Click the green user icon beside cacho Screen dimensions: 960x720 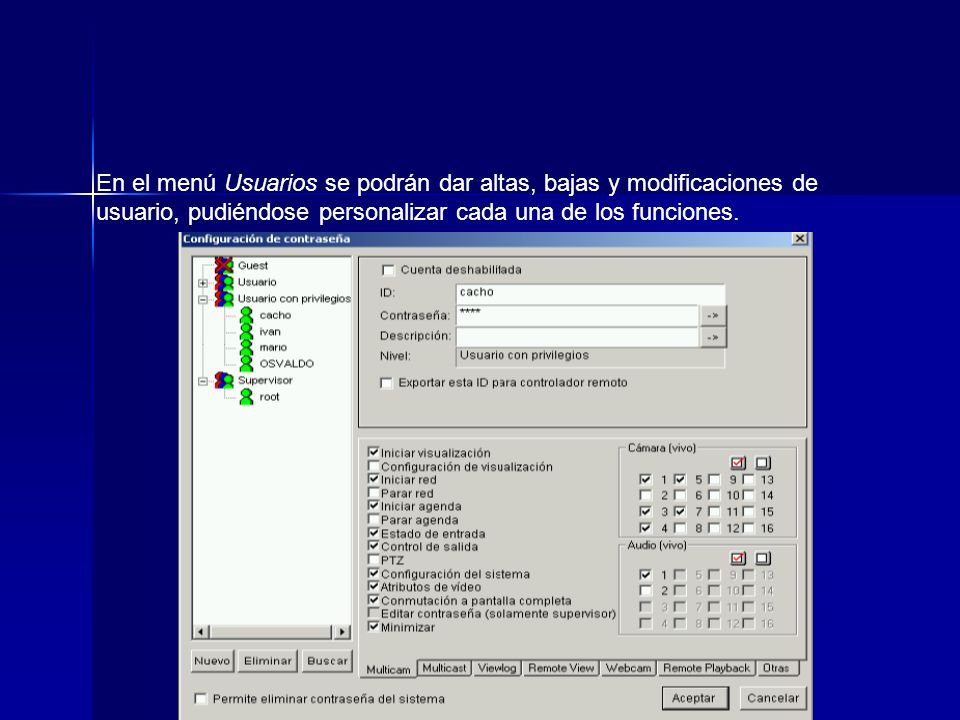click(246, 315)
